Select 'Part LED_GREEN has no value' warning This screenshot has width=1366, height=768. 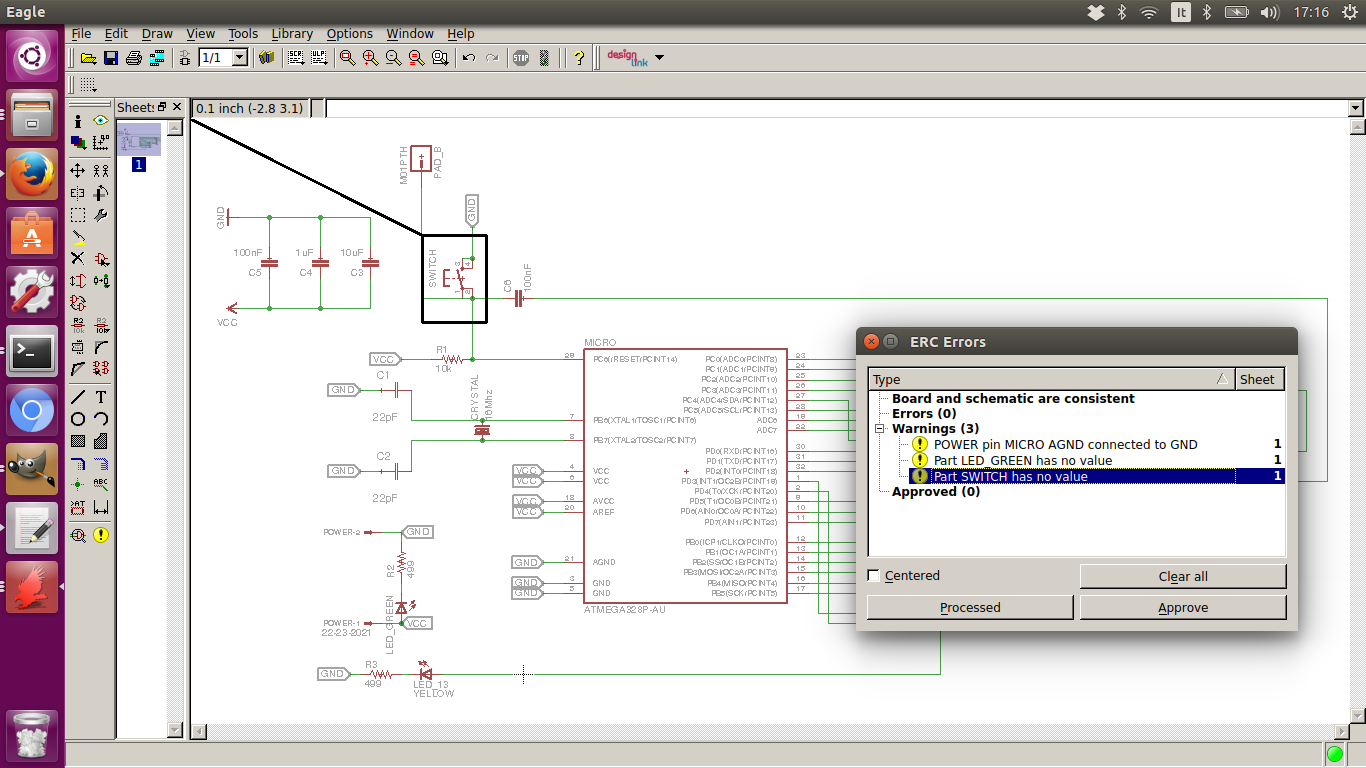(x=1022, y=460)
